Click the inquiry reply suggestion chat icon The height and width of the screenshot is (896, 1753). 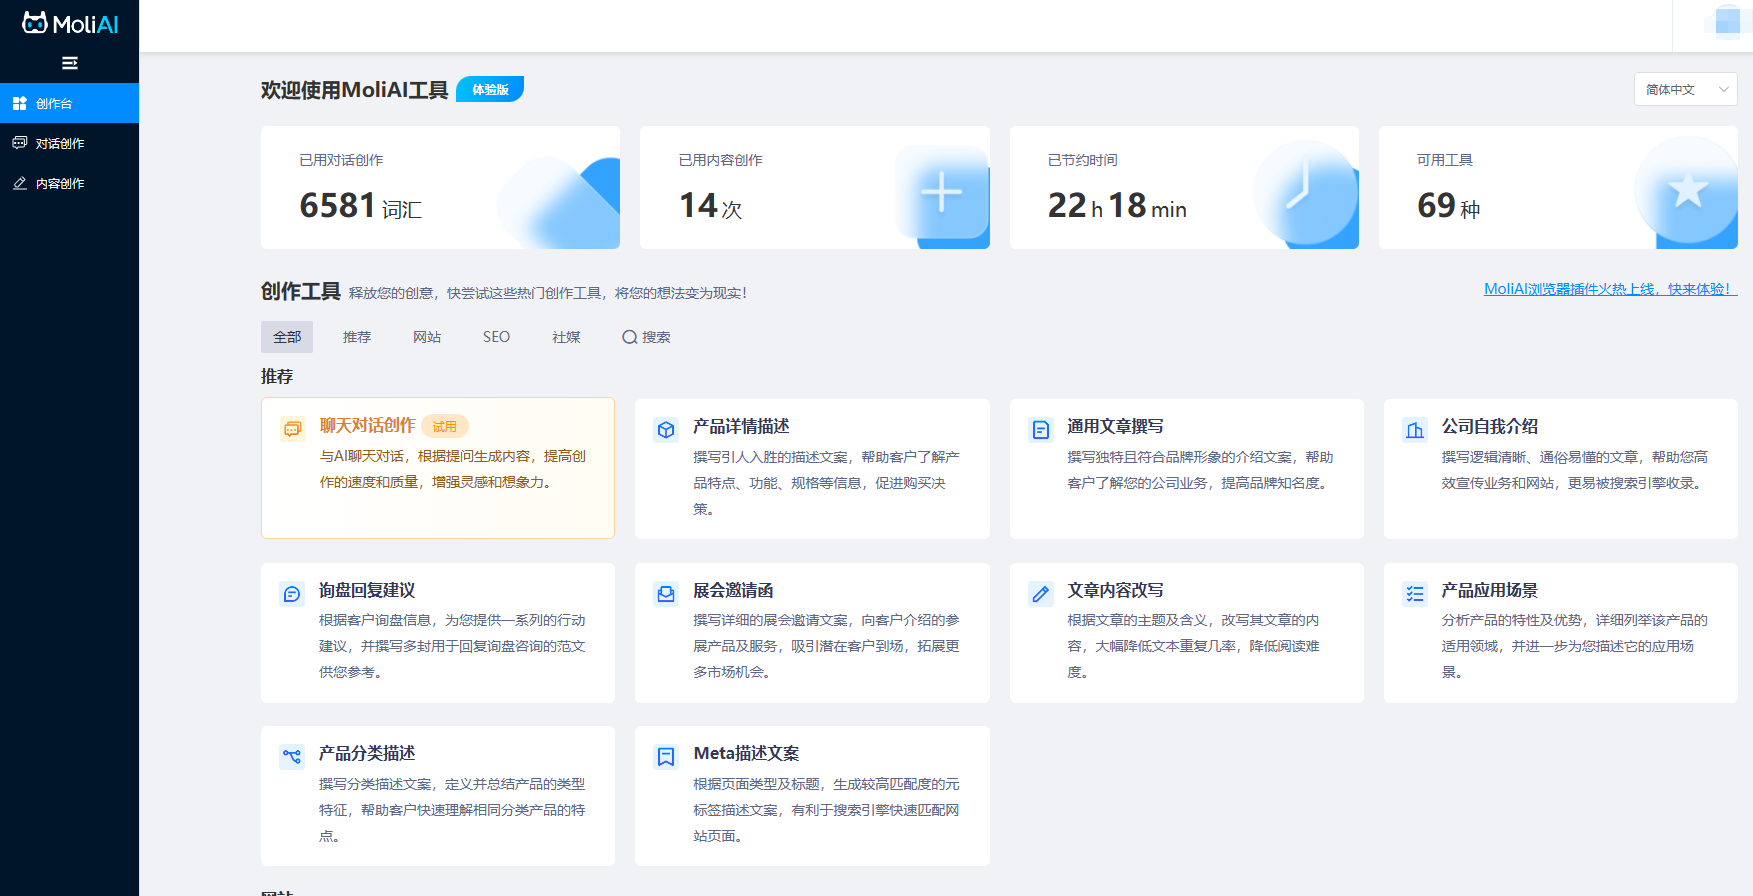pos(292,594)
